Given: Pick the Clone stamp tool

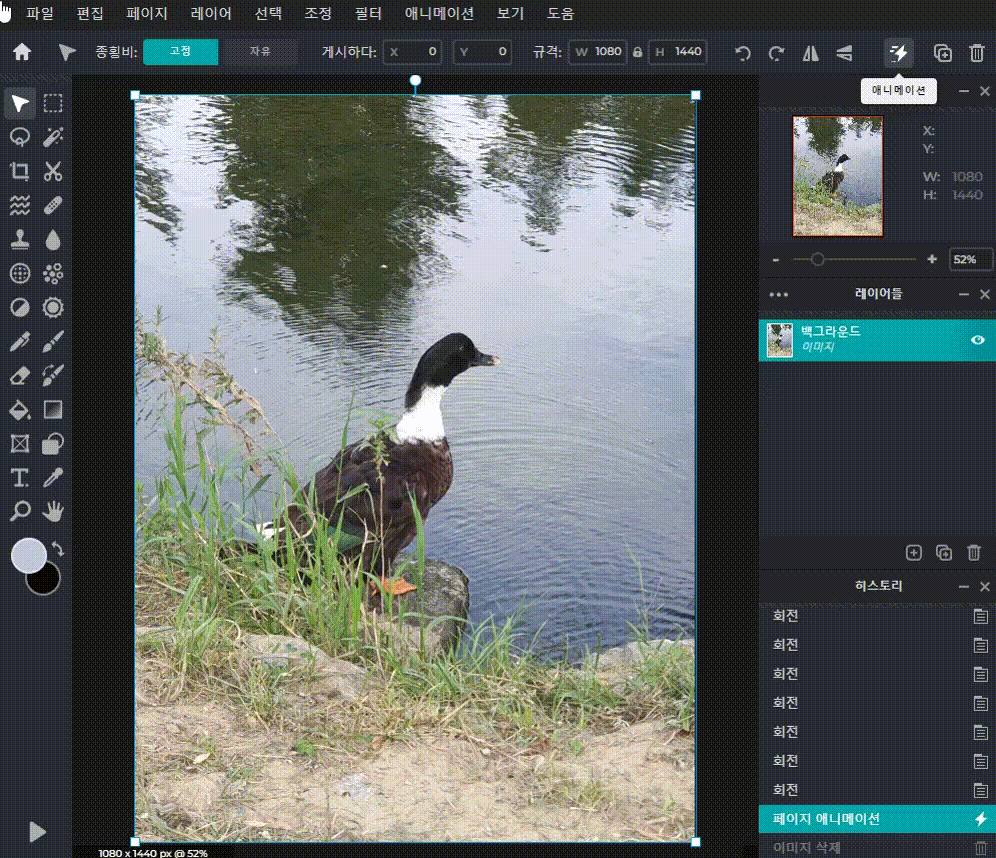Looking at the screenshot, I should click(20, 239).
